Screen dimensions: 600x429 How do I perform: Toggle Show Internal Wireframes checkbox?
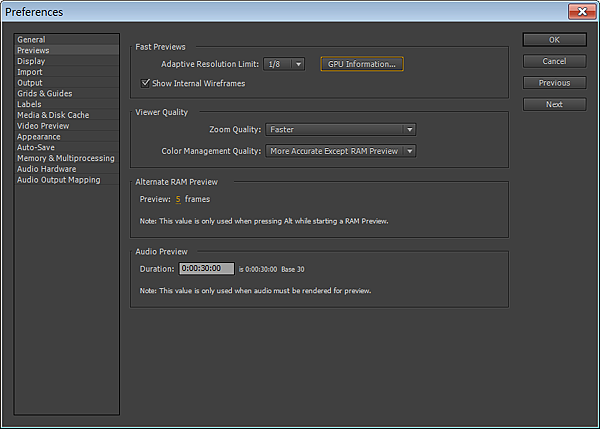pyautogui.click(x=145, y=83)
